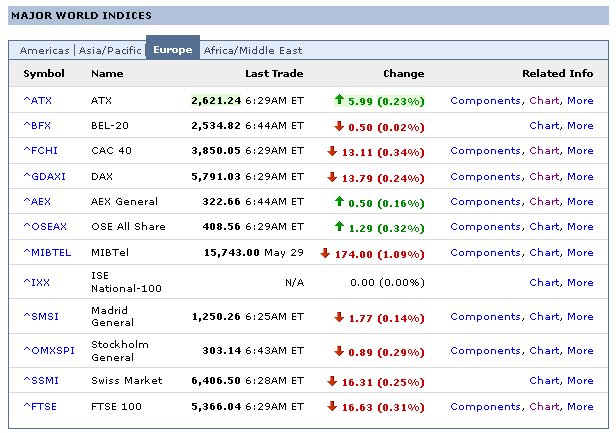The height and width of the screenshot is (433, 616).
Task: Click the red down arrow in FTSE 100 row
Action: coord(332,406)
